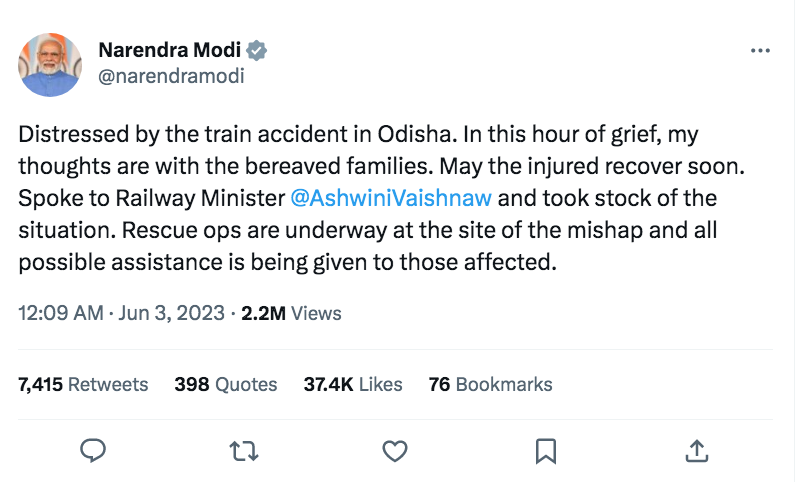
Task: Click the blue verified badge
Action: (257, 50)
